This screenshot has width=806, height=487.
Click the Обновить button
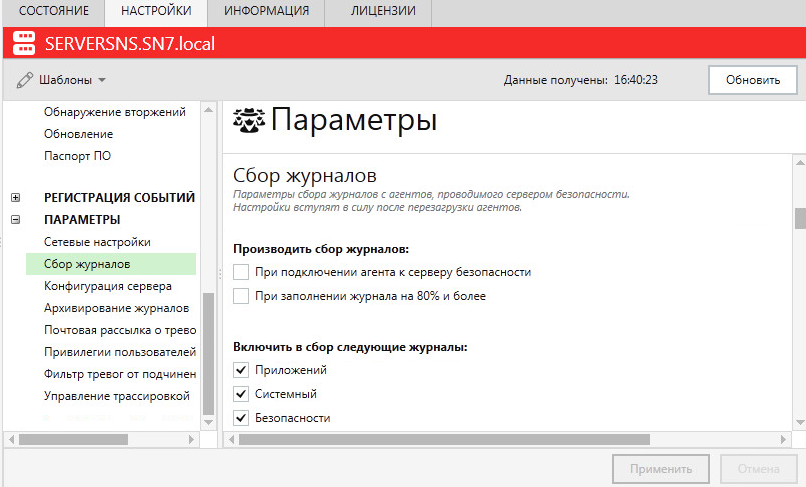(753, 80)
